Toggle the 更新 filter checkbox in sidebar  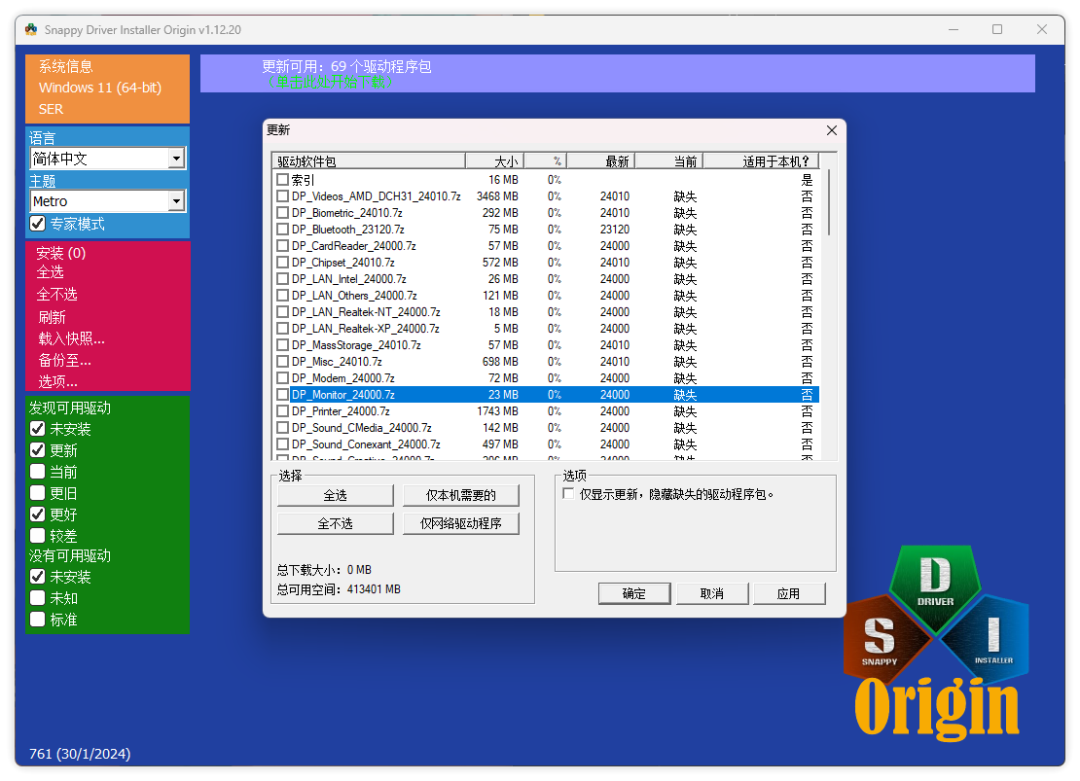tap(38, 450)
